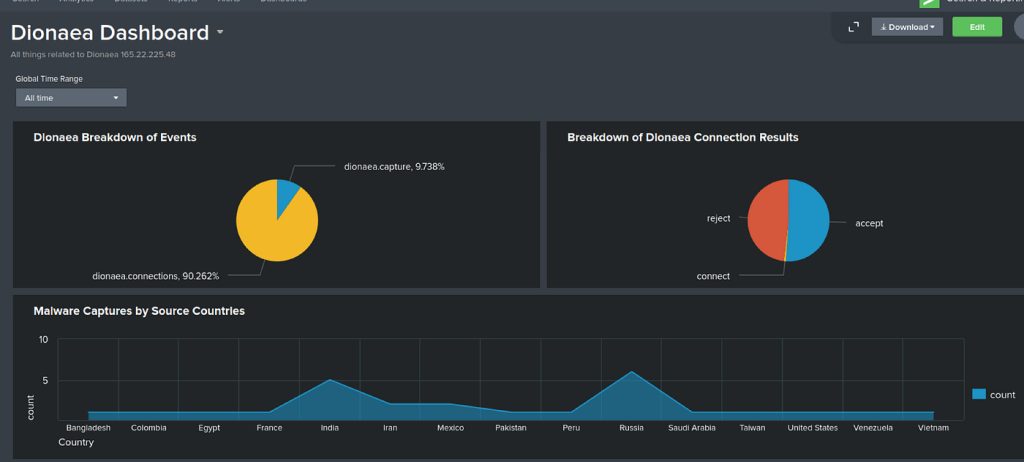Enter fullscreen mode with the expand icon
The width and height of the screenshot is (1024, 462).
[853, 27]
